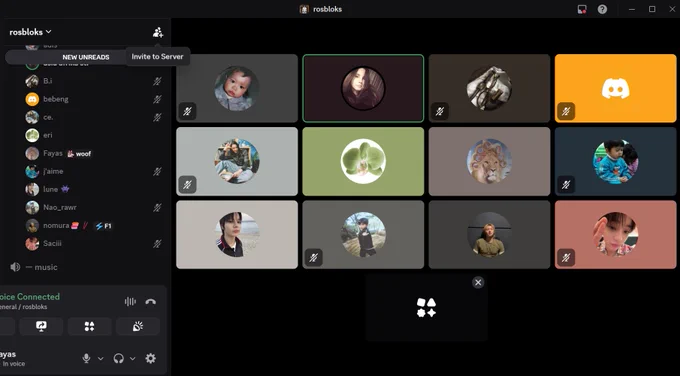Viewport: 680px width, 376px height.
Task: Click the muted mic icon in j'aime's row
Action: point(157,172)
